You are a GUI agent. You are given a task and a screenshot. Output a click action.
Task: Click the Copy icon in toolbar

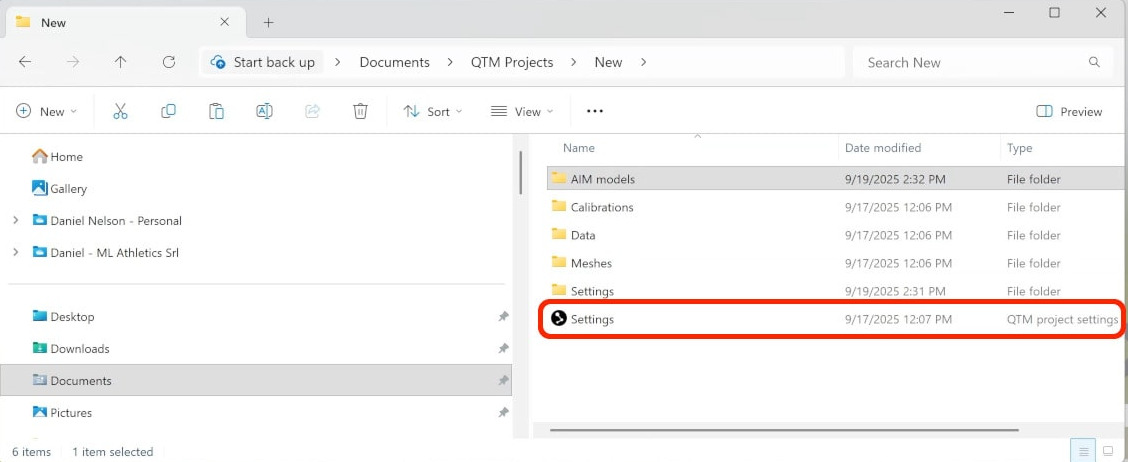pyautogui.click(x=168, y=112)
